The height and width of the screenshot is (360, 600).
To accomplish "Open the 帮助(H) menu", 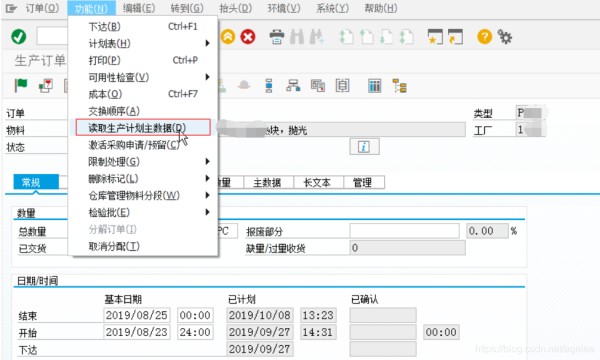I will click(x=380, y=8).
